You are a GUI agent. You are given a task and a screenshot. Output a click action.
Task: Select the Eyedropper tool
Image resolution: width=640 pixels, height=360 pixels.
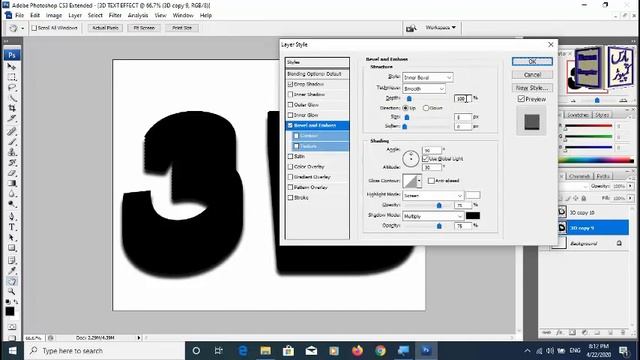click(x=12, y=271)
